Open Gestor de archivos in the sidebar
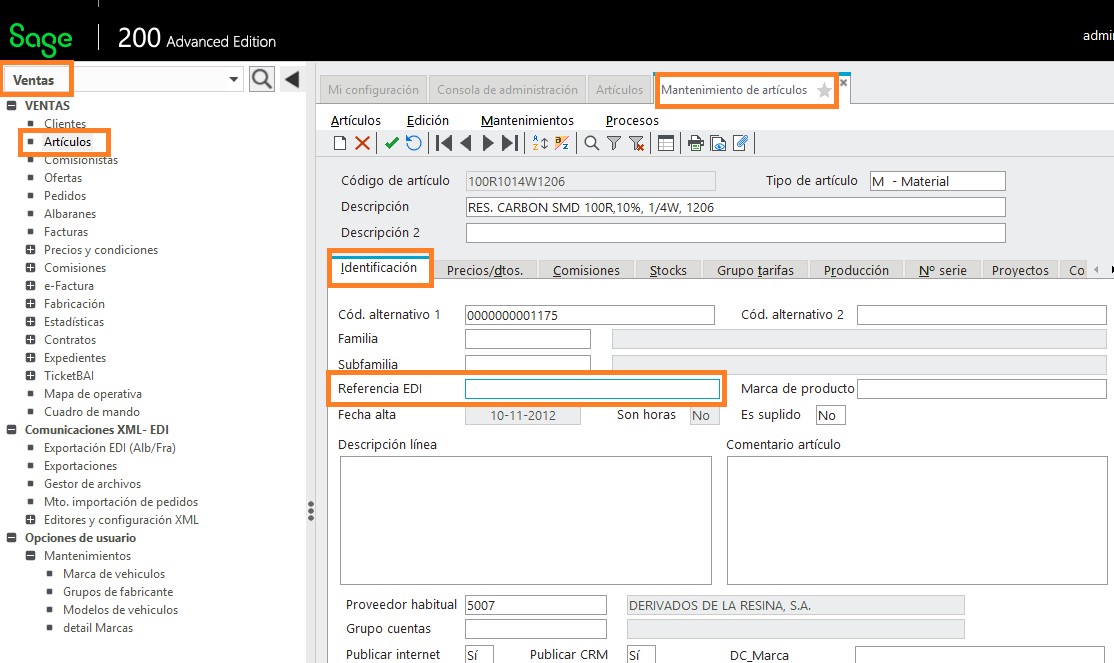1114x663 pixels. click(x=92, y=484)
